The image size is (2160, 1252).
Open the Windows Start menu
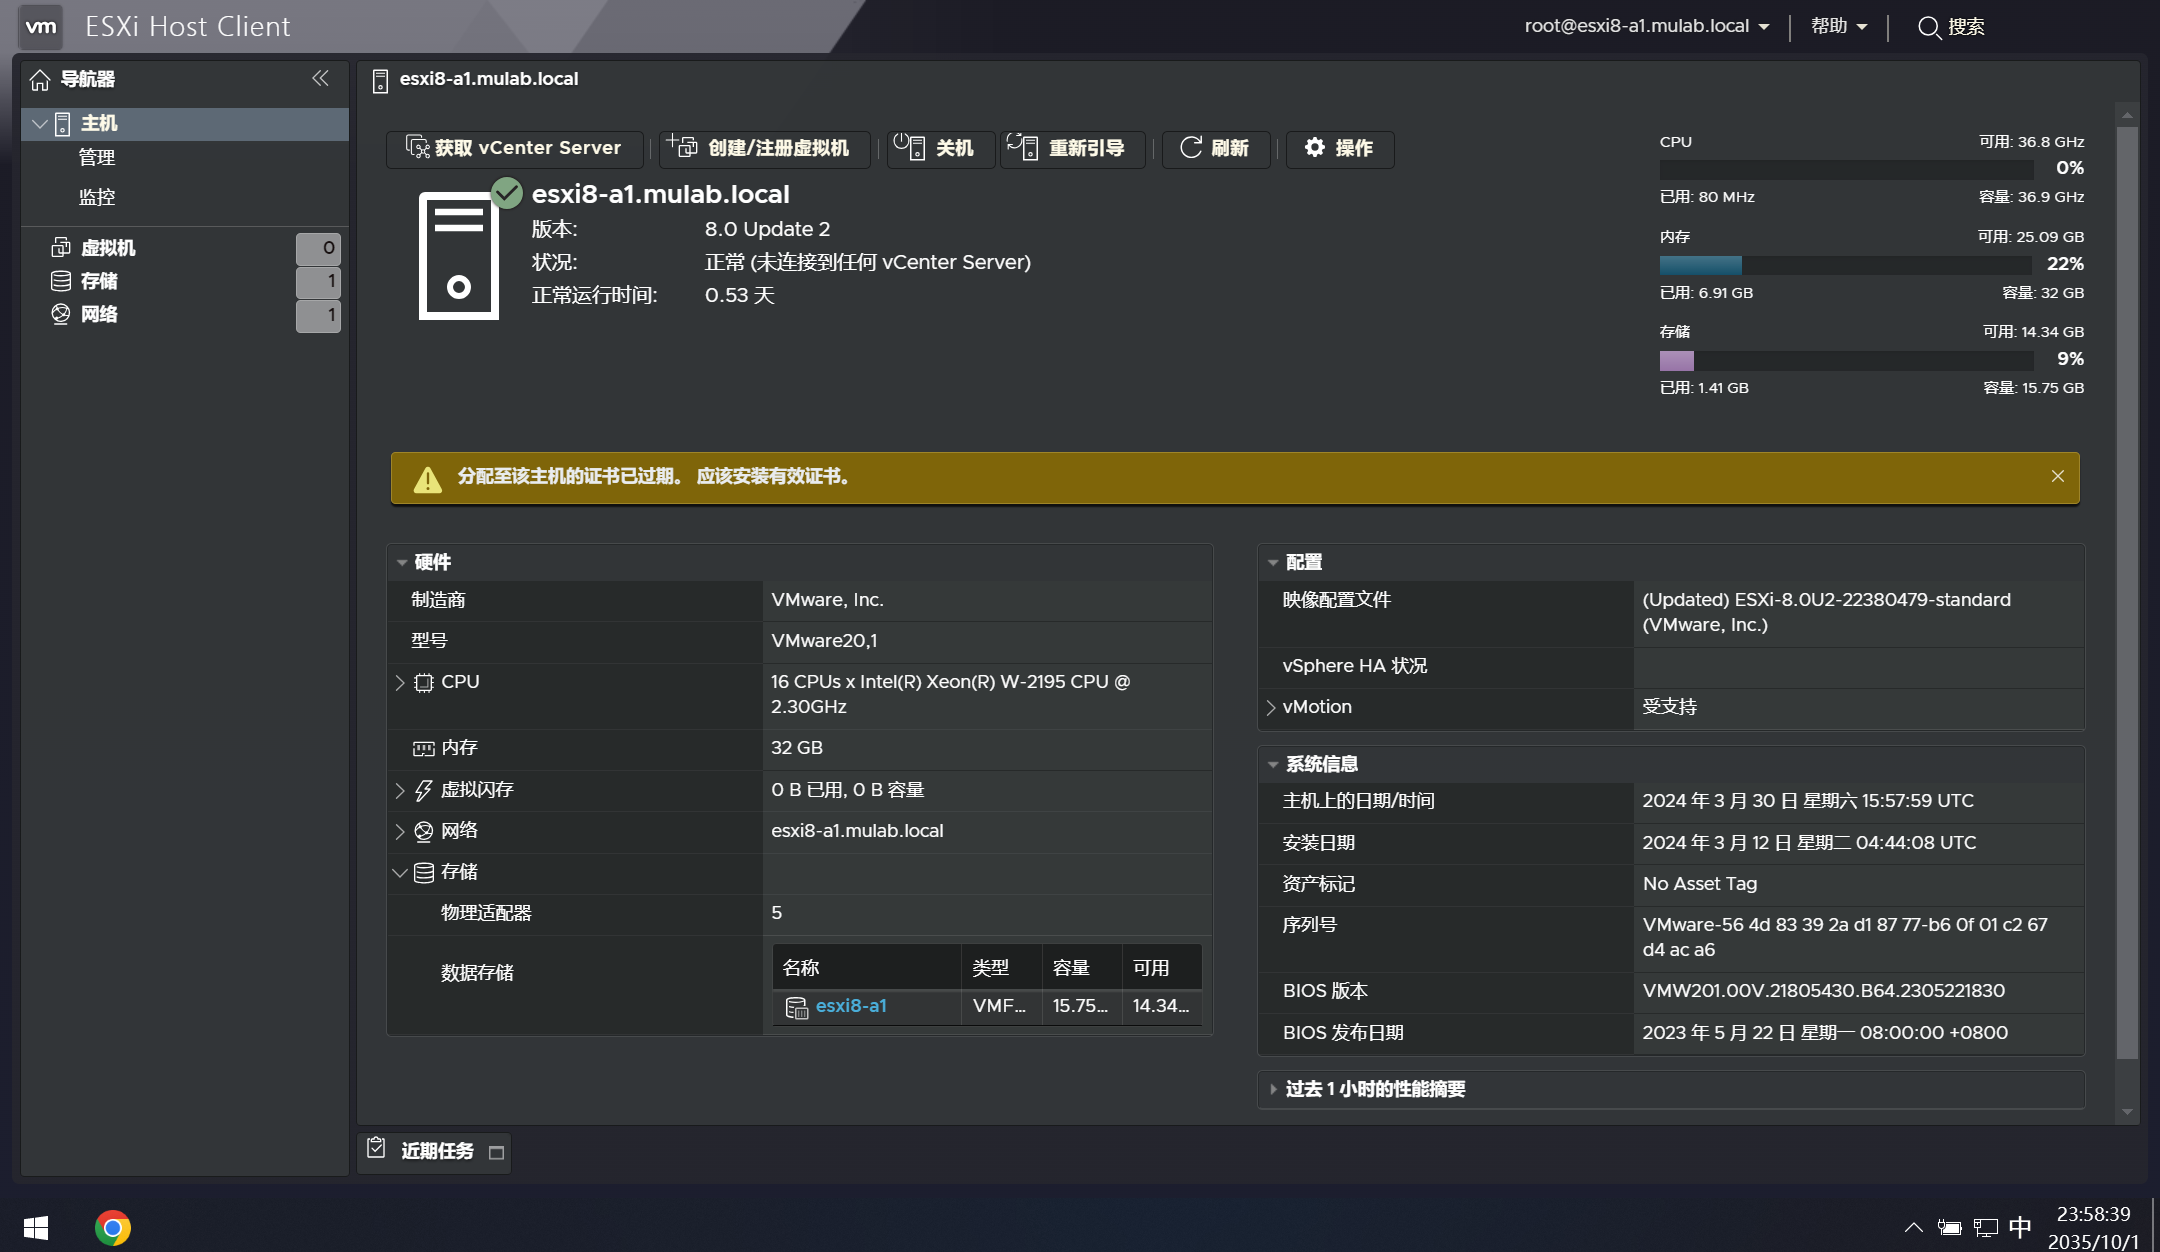[36, 1227]
